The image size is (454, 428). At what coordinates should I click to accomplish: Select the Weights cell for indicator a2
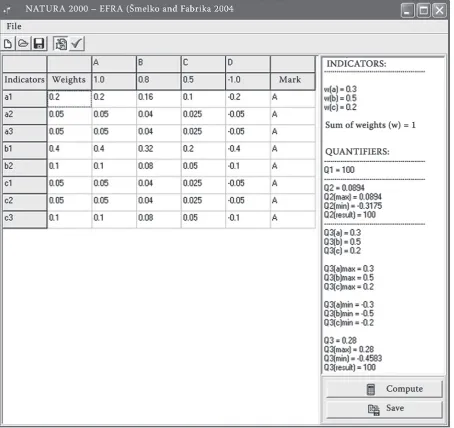69,116
